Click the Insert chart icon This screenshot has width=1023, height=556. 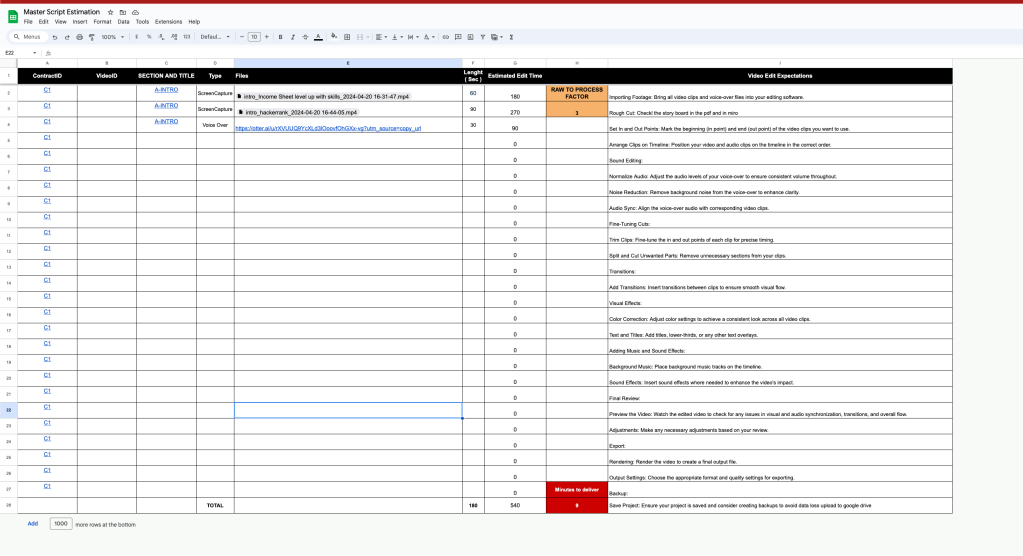(x=470, y=37)
